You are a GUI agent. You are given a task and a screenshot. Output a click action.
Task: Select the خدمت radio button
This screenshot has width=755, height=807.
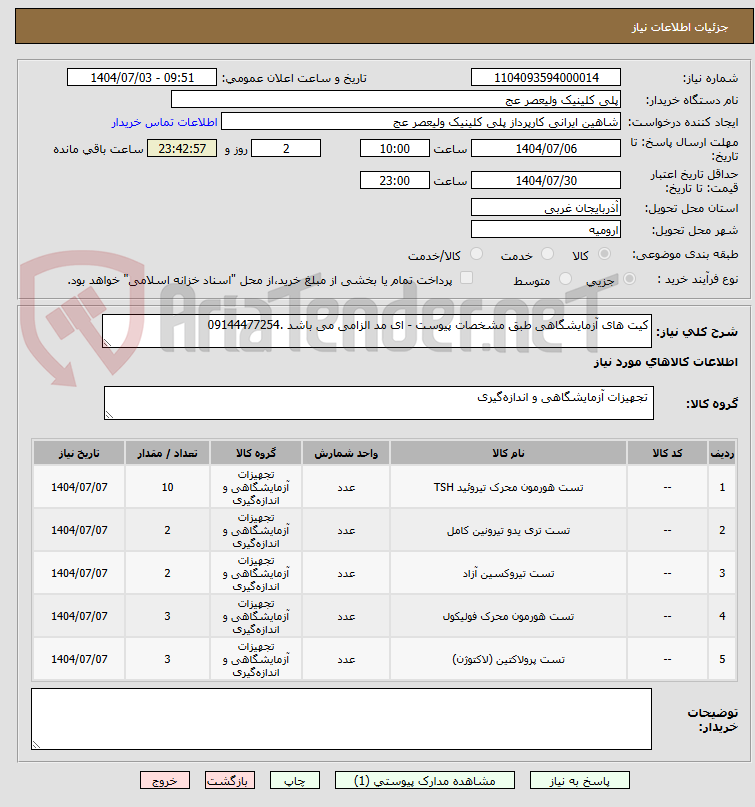(548, 254)
